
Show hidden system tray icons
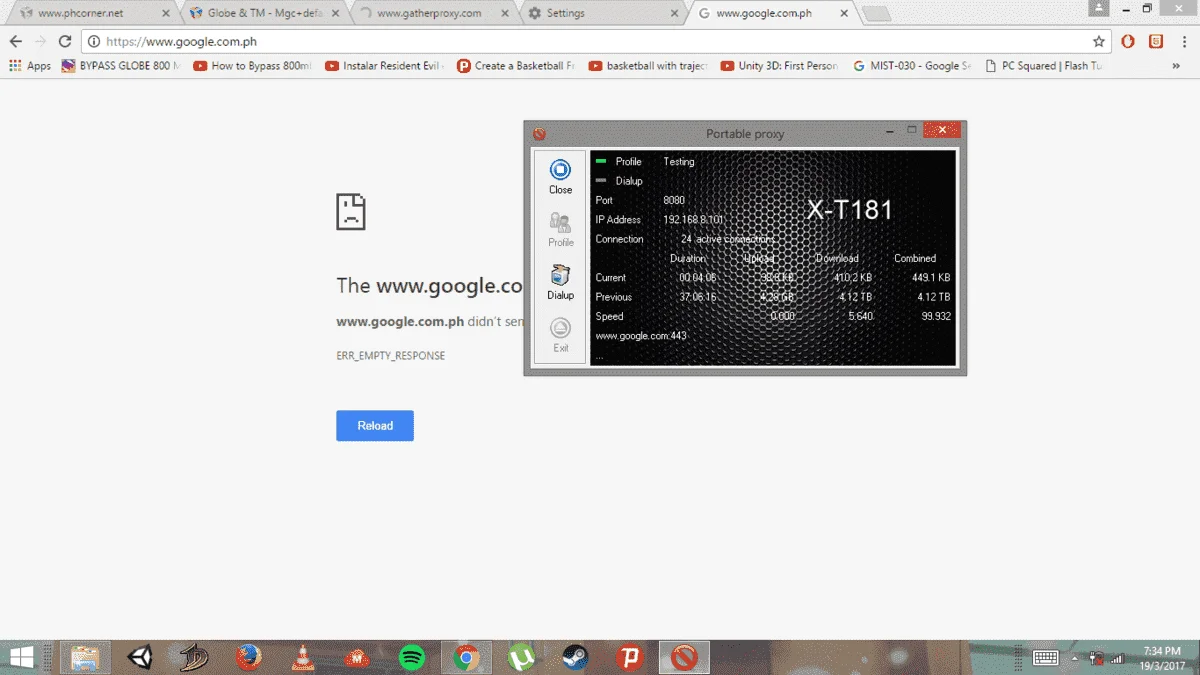[x=1076, y=658]
